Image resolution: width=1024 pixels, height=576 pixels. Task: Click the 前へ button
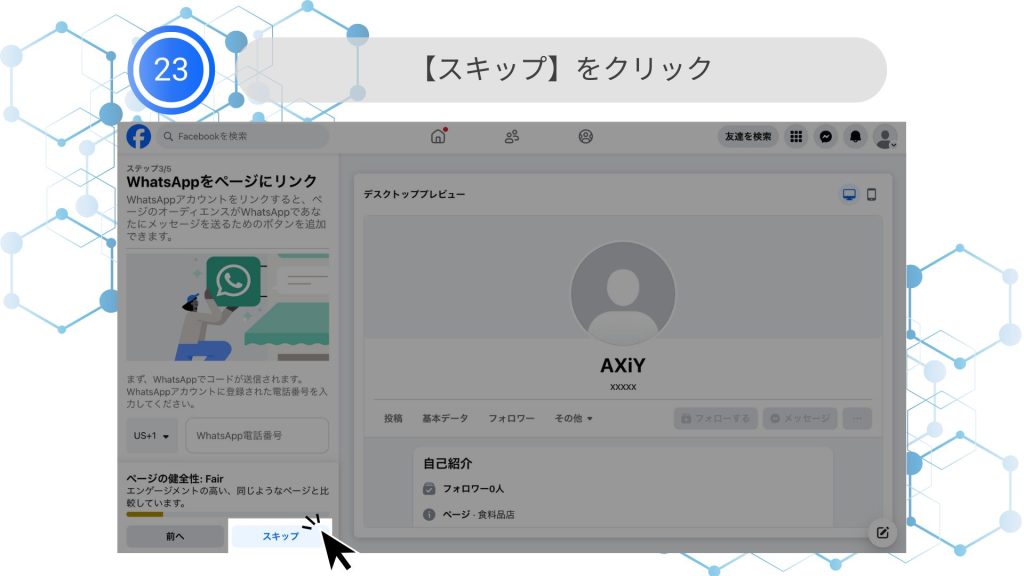tap(175, 536)
